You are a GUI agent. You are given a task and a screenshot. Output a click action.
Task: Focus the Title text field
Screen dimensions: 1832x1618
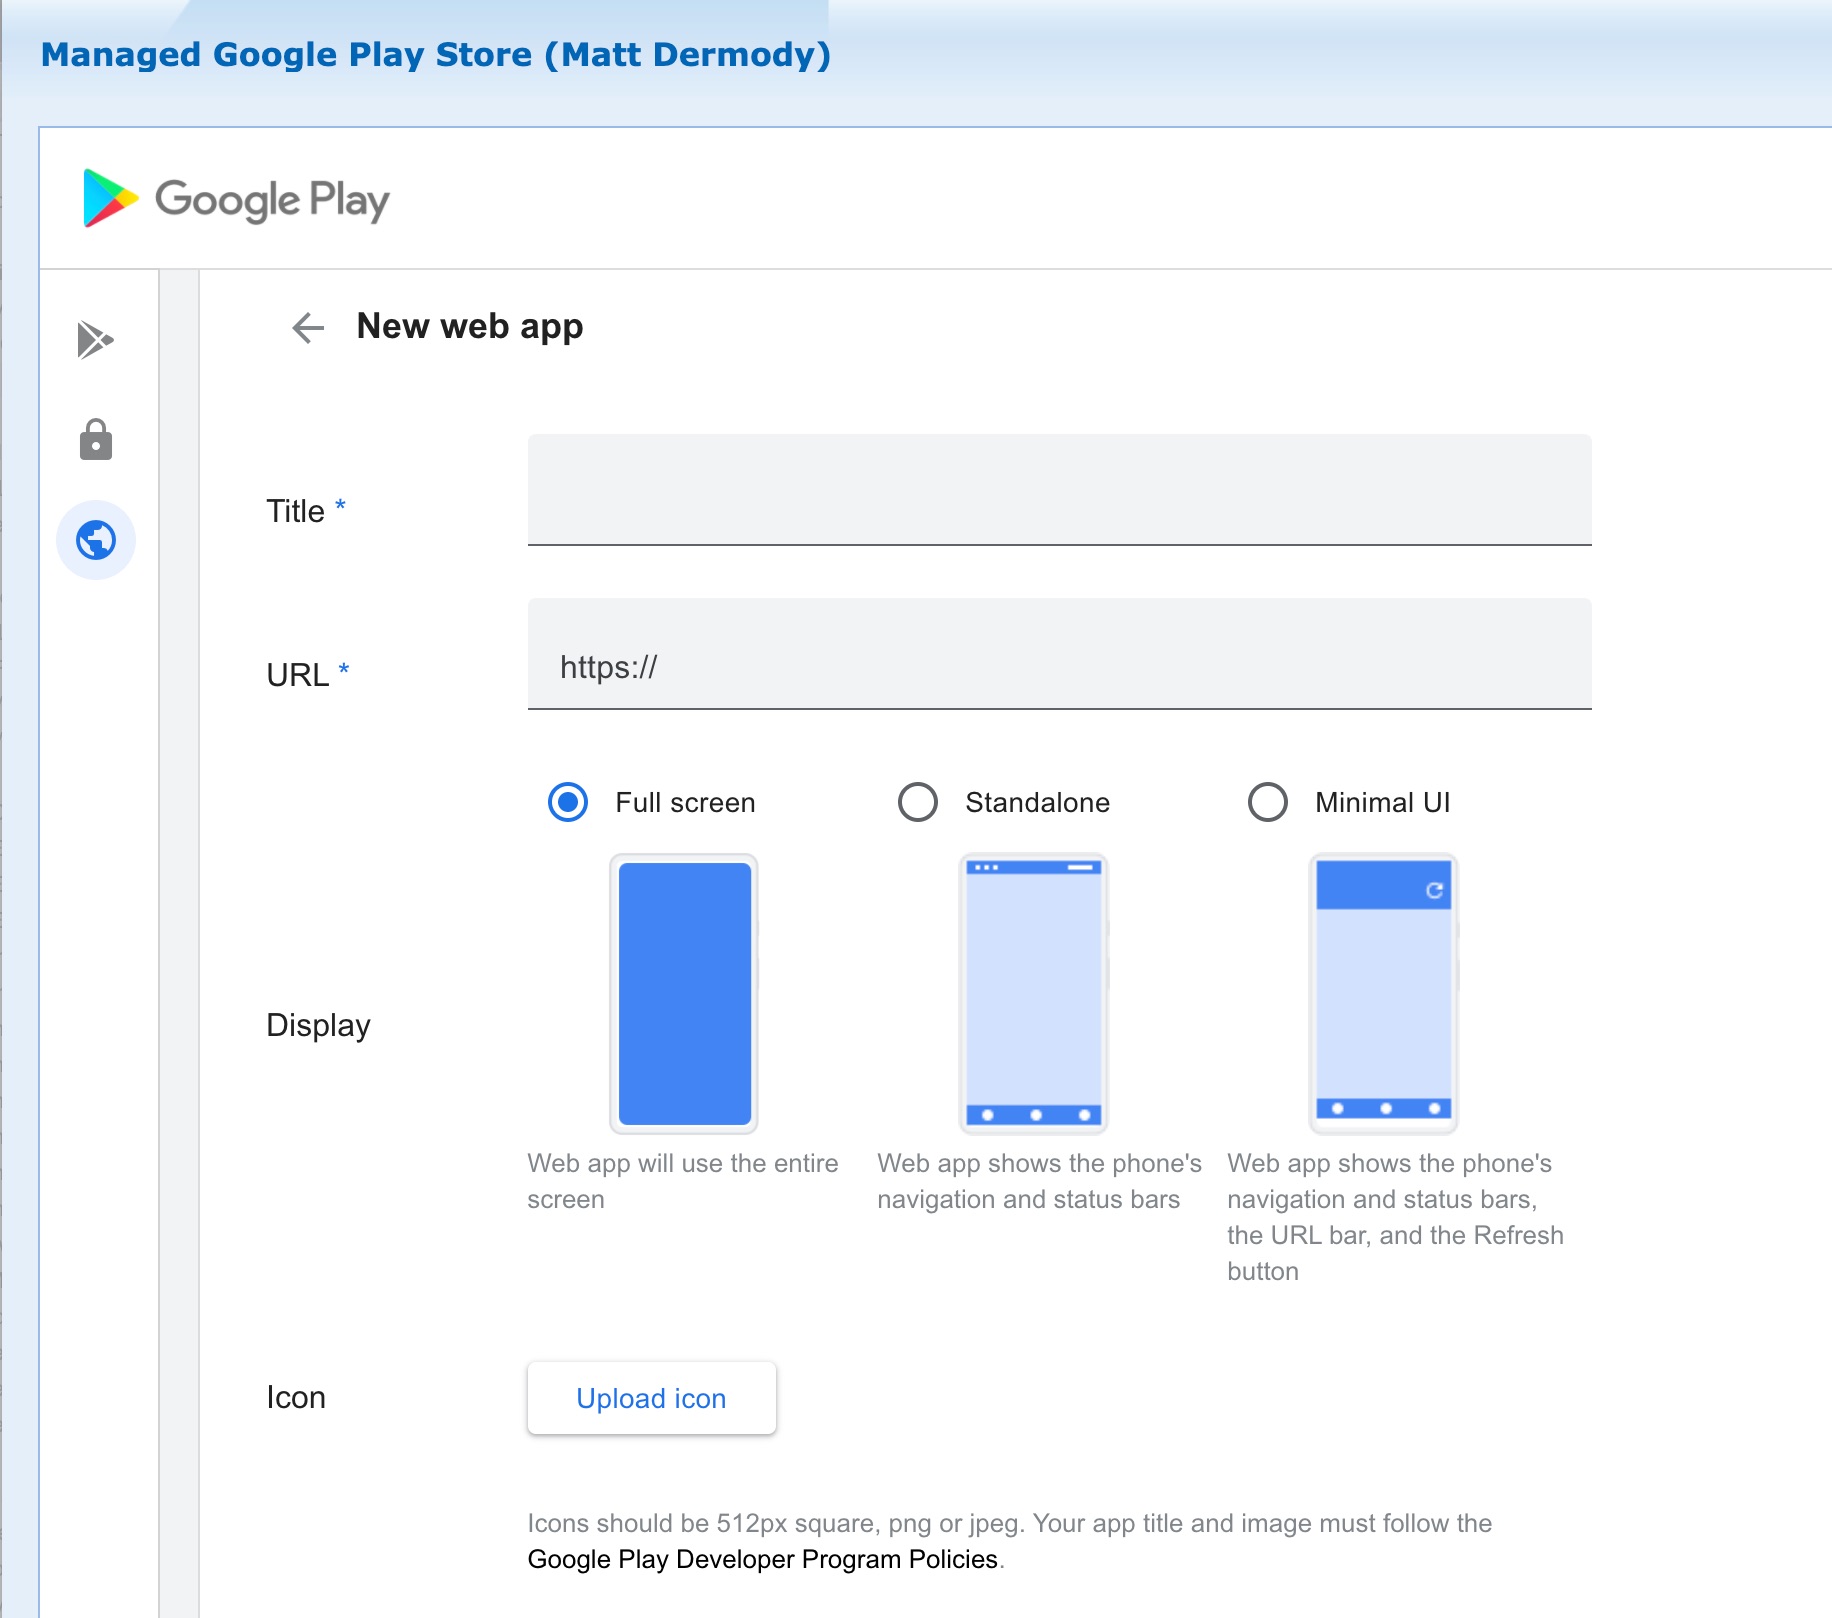tap(1059, 490)
